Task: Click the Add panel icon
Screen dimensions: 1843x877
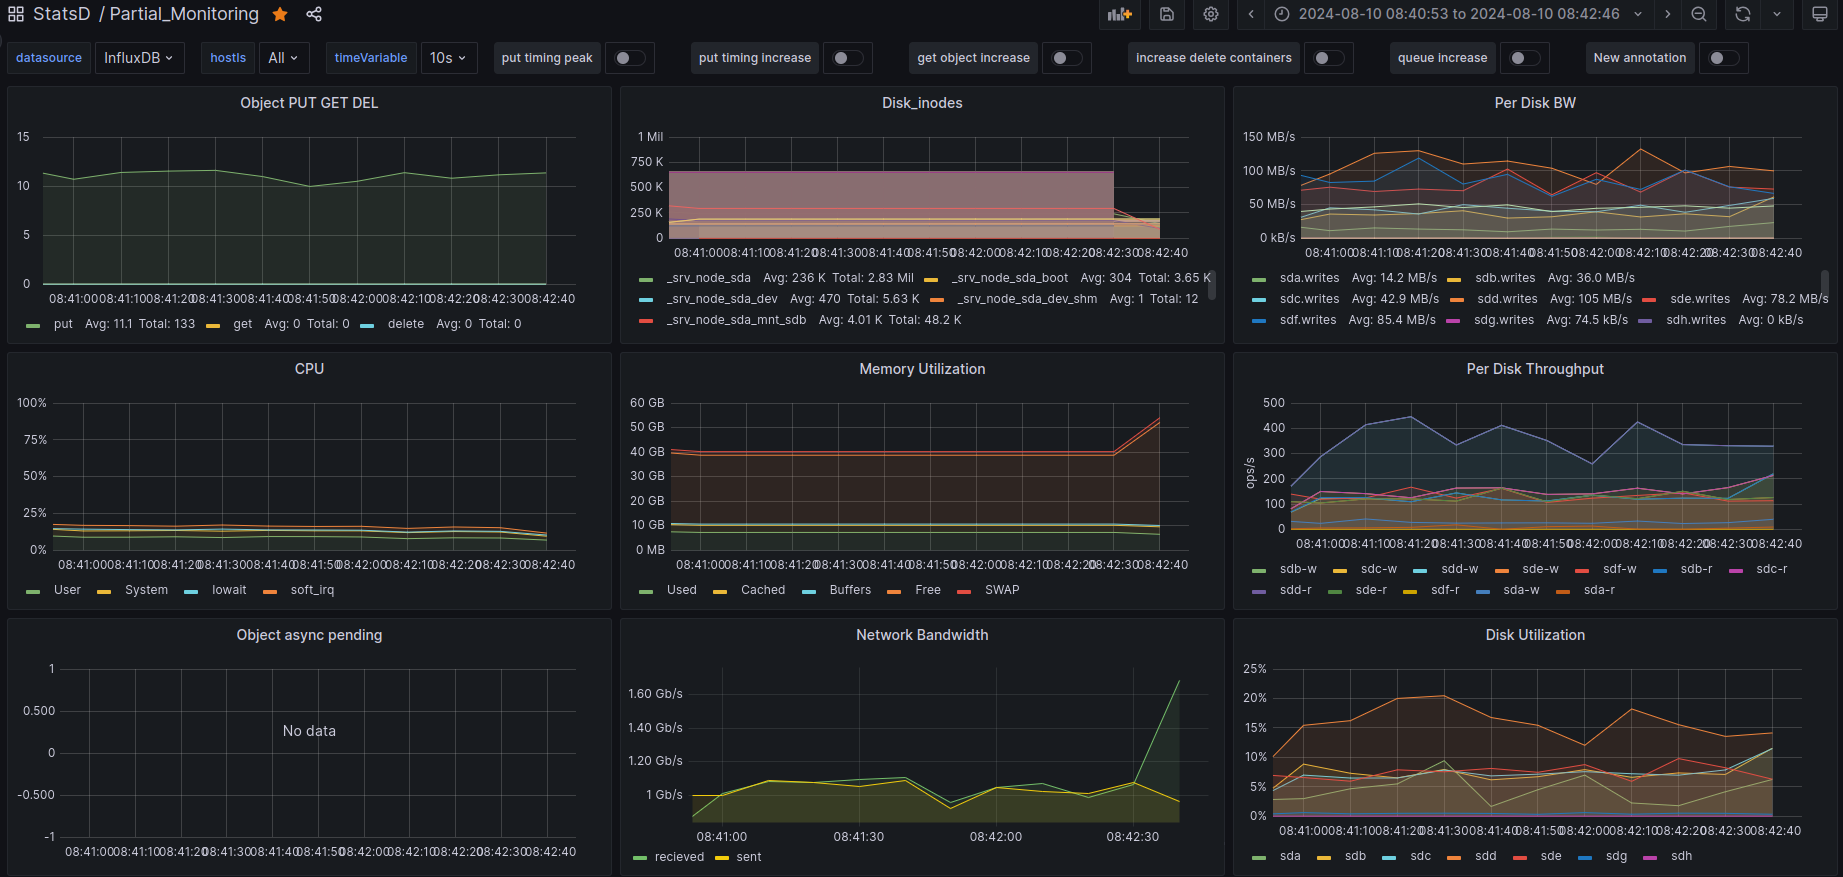Action: (1120, 14)
